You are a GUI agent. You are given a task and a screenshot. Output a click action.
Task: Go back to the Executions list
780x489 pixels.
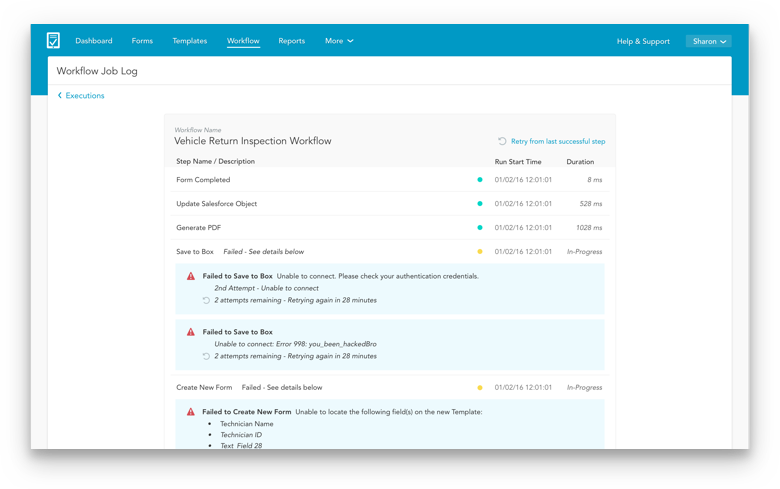pos(85,96)
